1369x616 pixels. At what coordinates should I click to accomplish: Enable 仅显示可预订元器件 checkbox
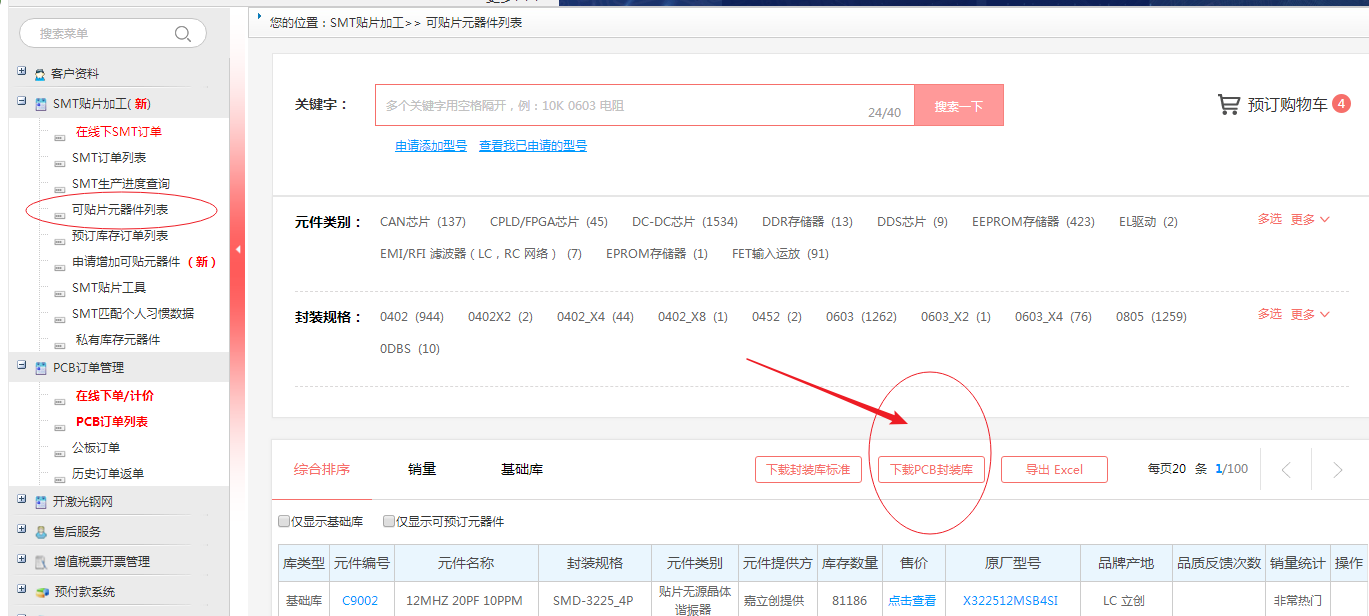389,522
